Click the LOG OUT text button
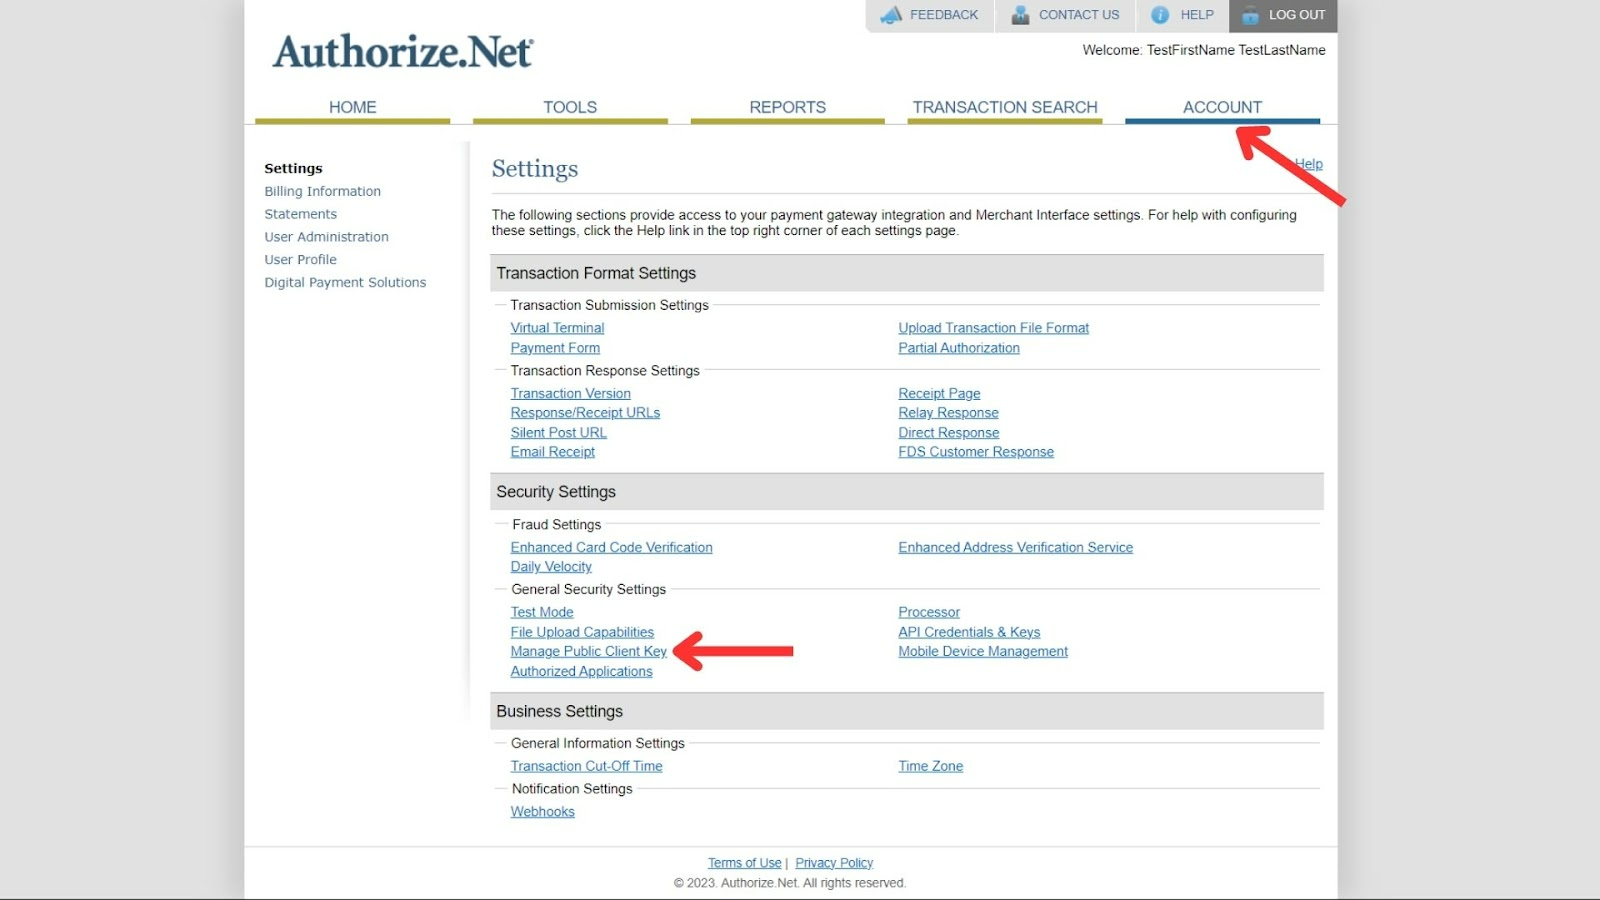Viewport: 1600px width, 900px height. point(1297,15)
